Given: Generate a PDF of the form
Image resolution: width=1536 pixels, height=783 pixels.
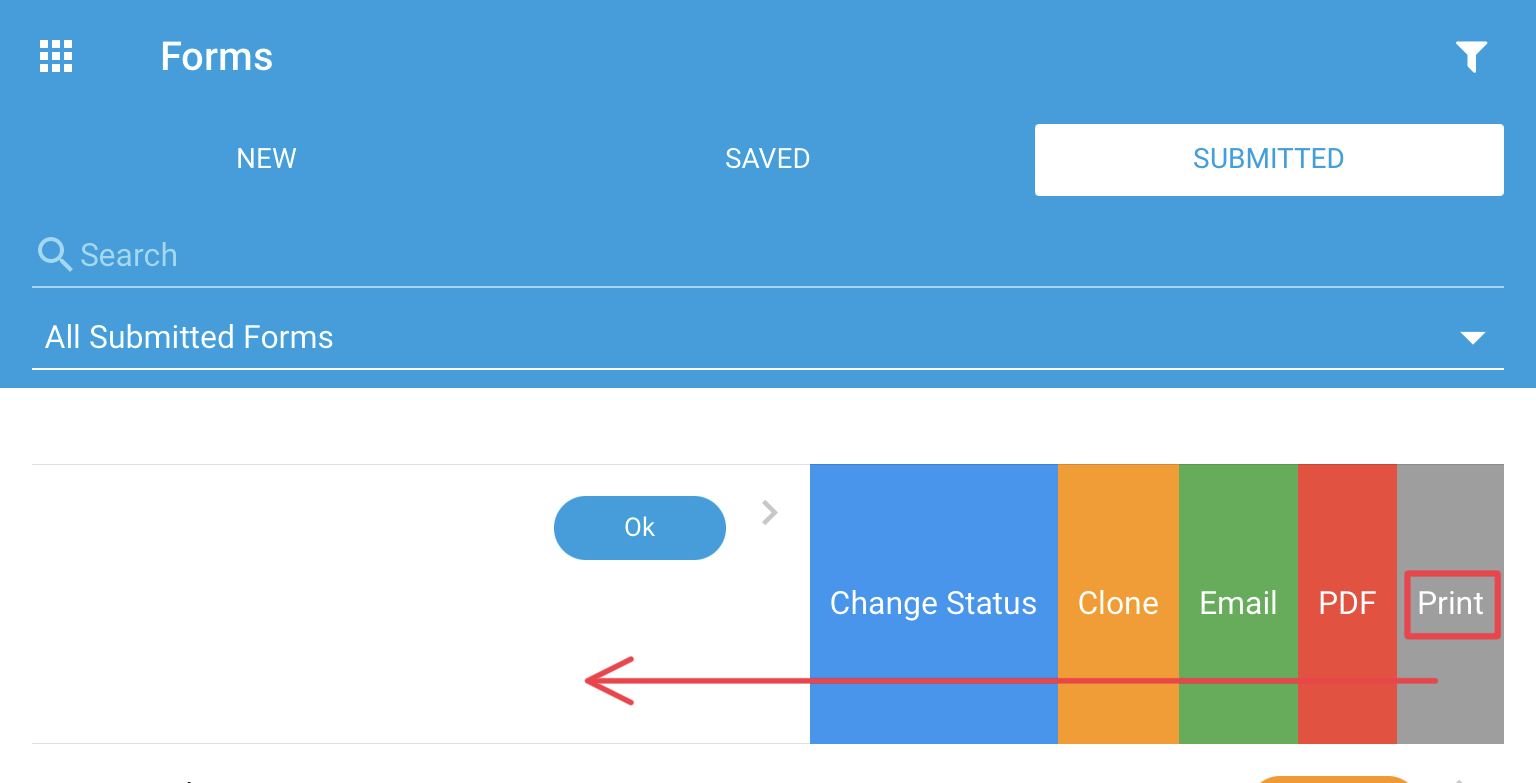Looking at the screenshot, I should pyautogui.click(x=1347, y=603).
